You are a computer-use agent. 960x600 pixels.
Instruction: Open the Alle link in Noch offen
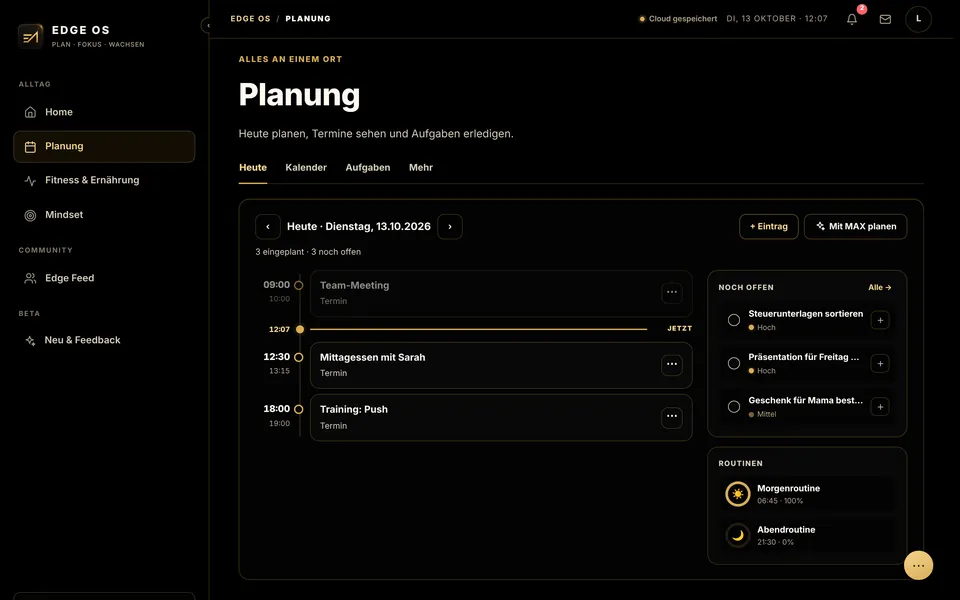click(880, 287)
